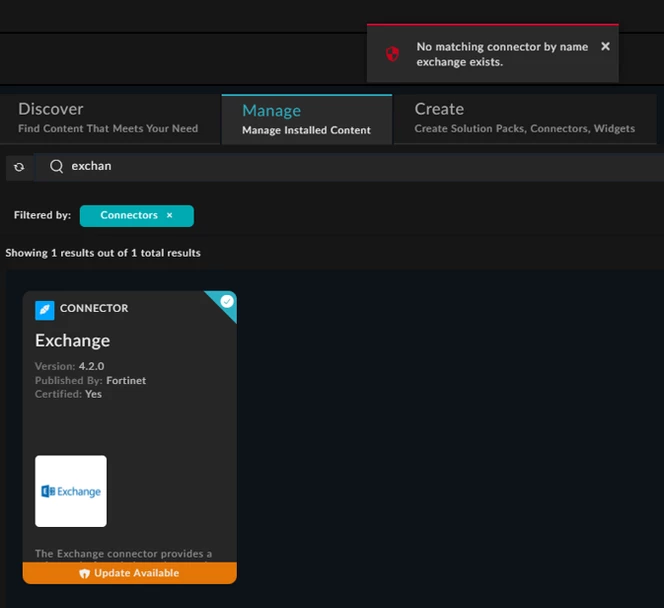Switch to the Manage tab
The image size is (664, 608).
point(307,119)
